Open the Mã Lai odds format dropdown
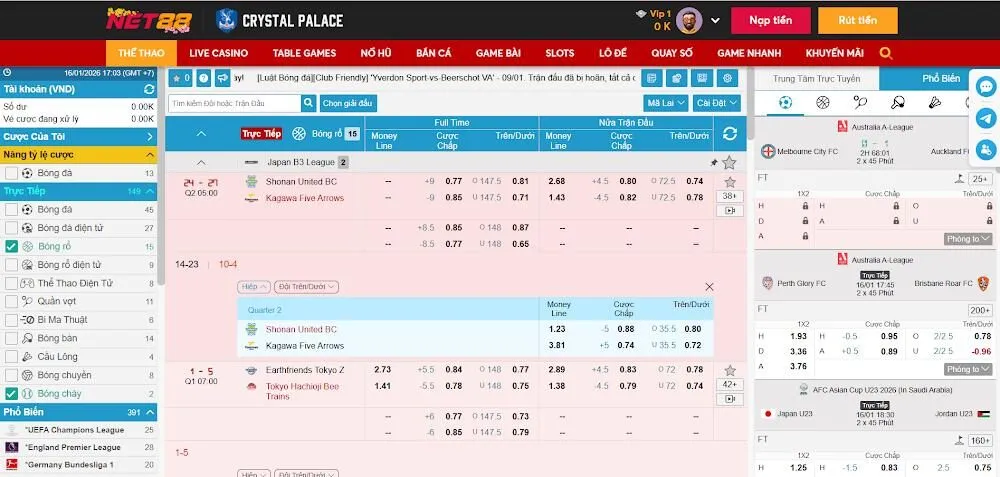Viewport: 1000px width, 477px height. (666, 103)
